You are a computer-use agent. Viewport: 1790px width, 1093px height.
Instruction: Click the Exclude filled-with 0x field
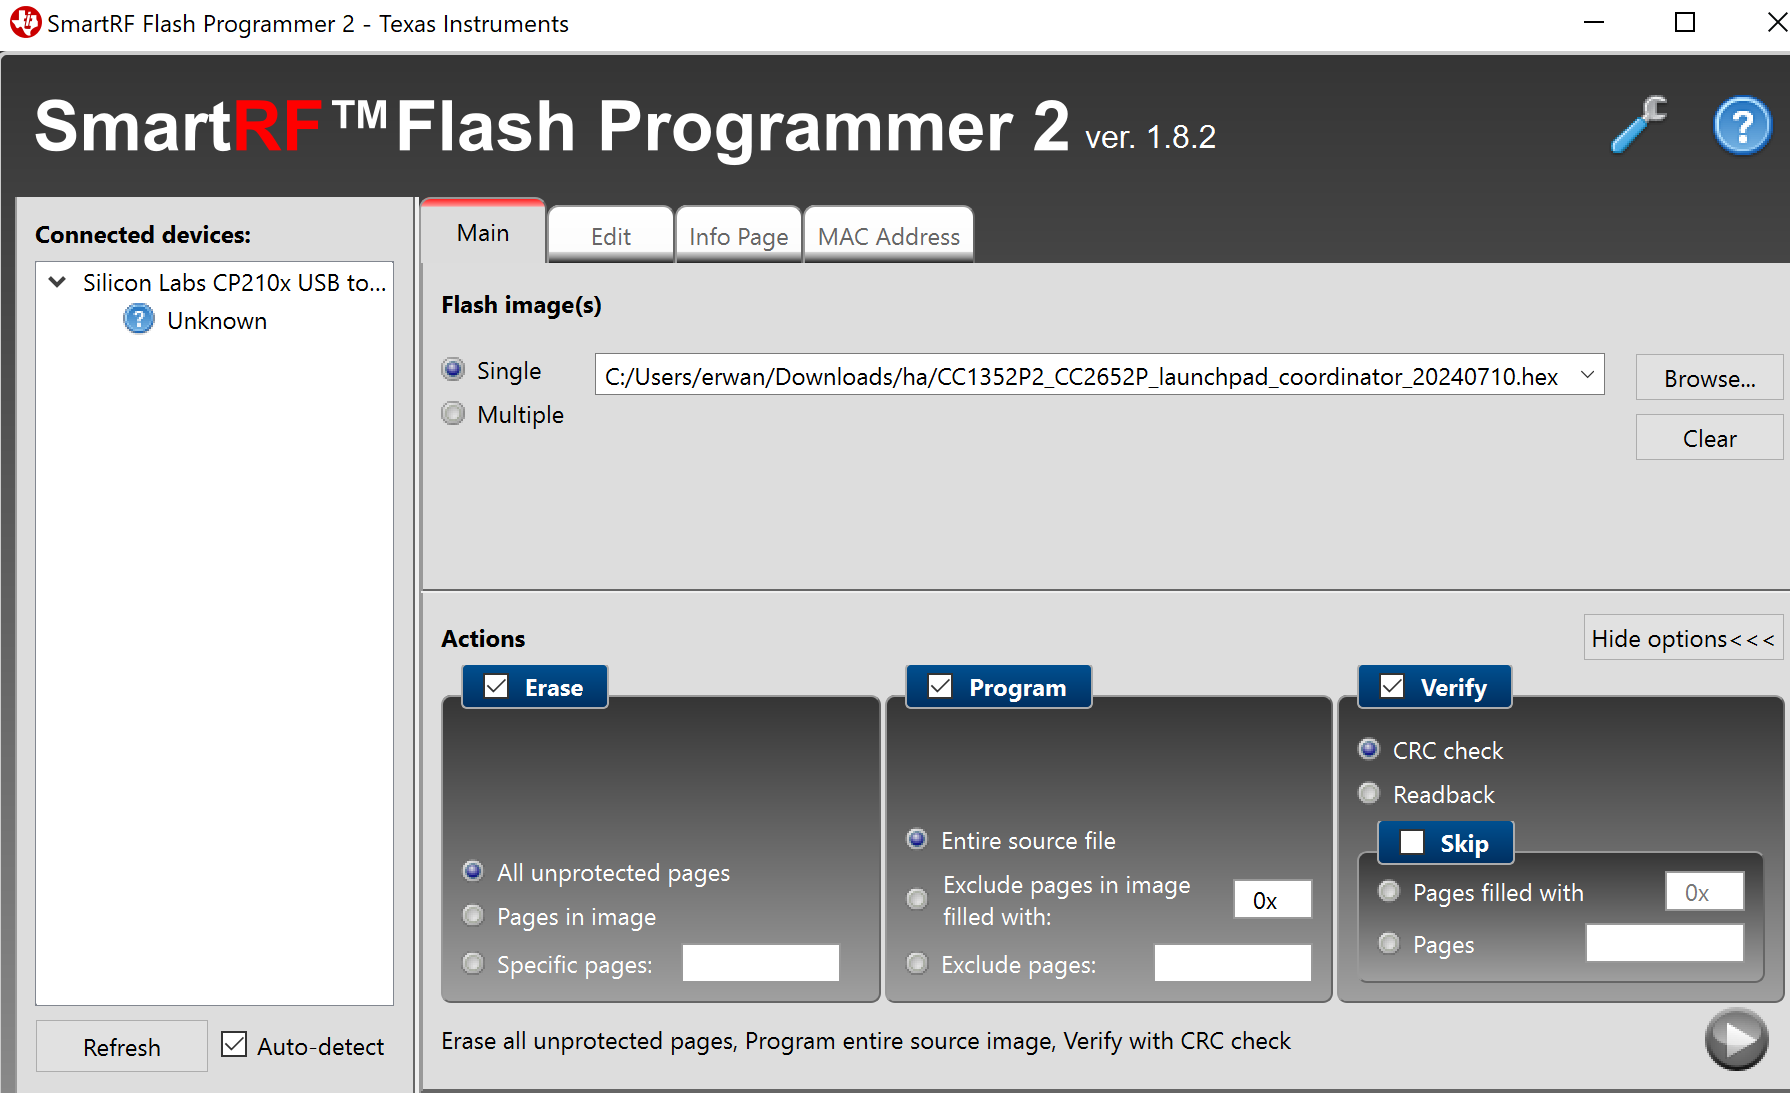pos(1272,900)
